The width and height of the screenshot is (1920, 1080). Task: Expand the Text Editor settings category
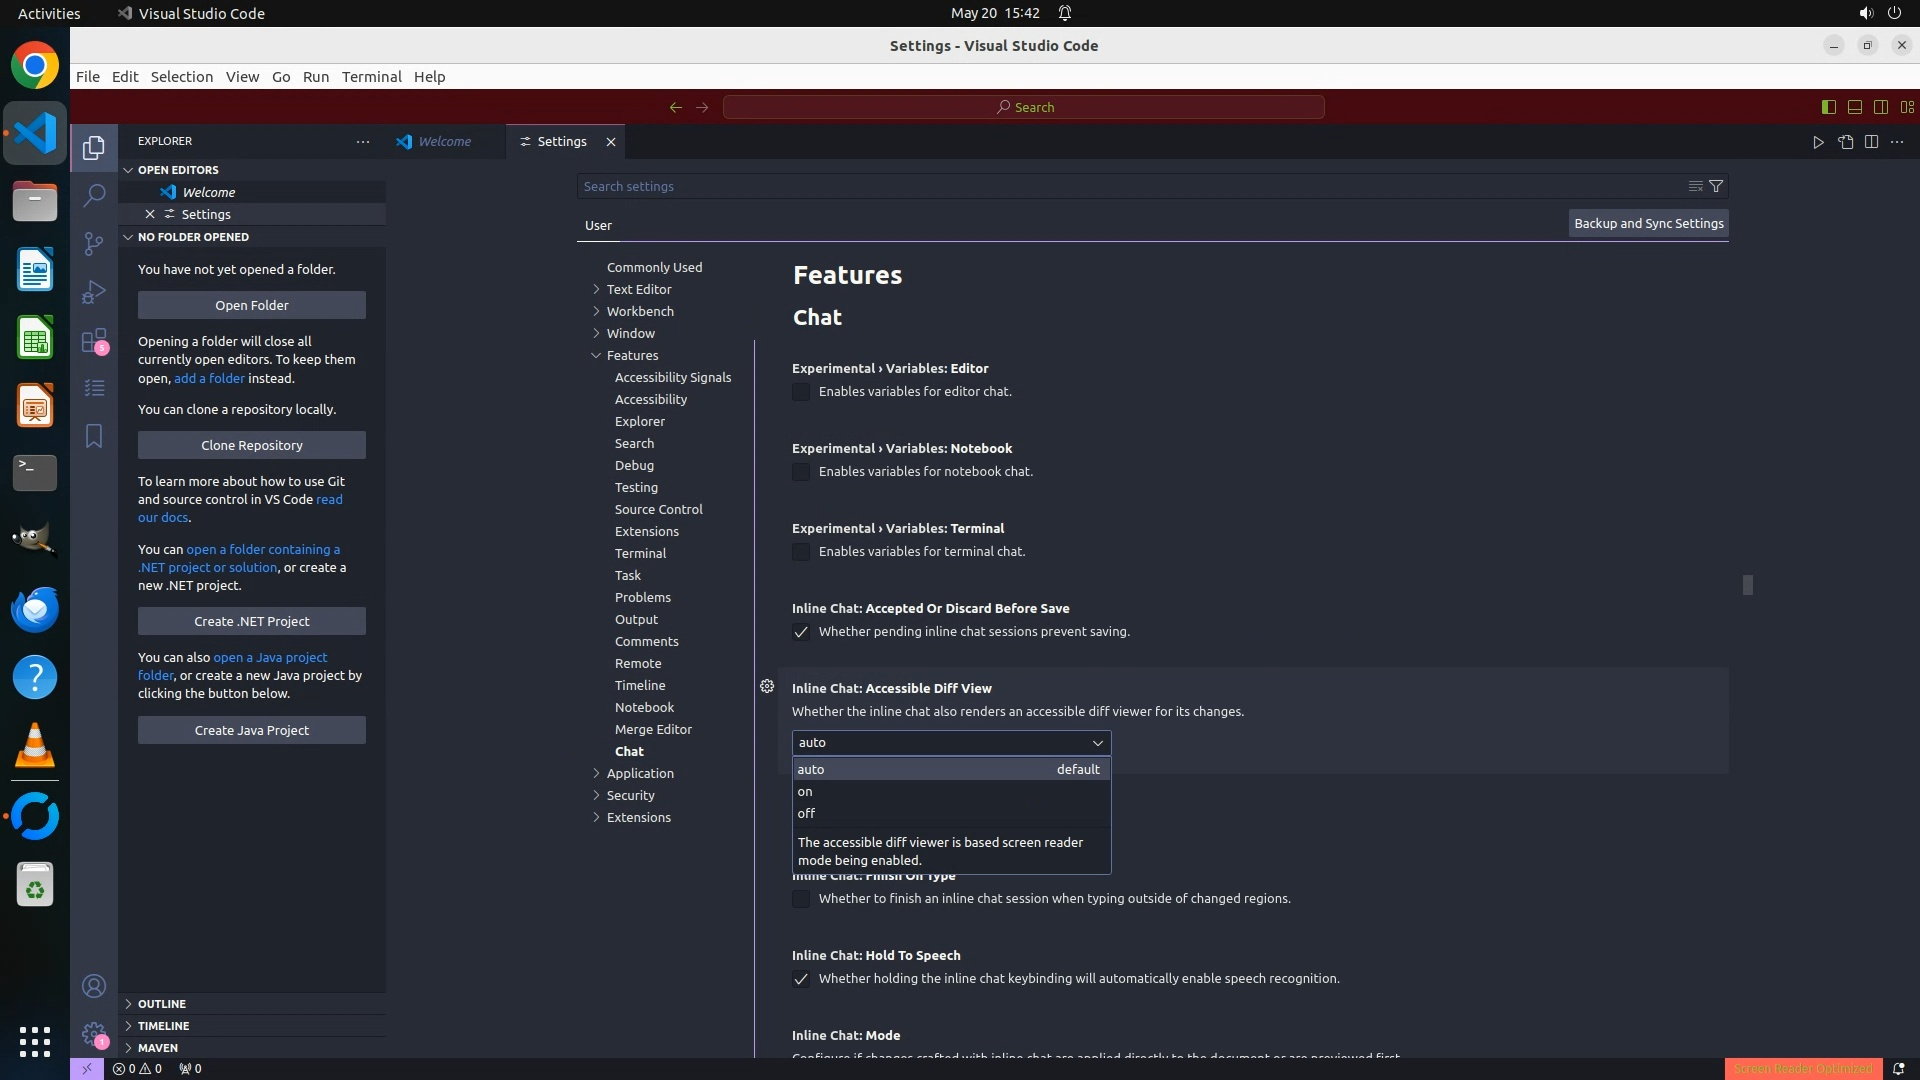(x=639, y=289)
